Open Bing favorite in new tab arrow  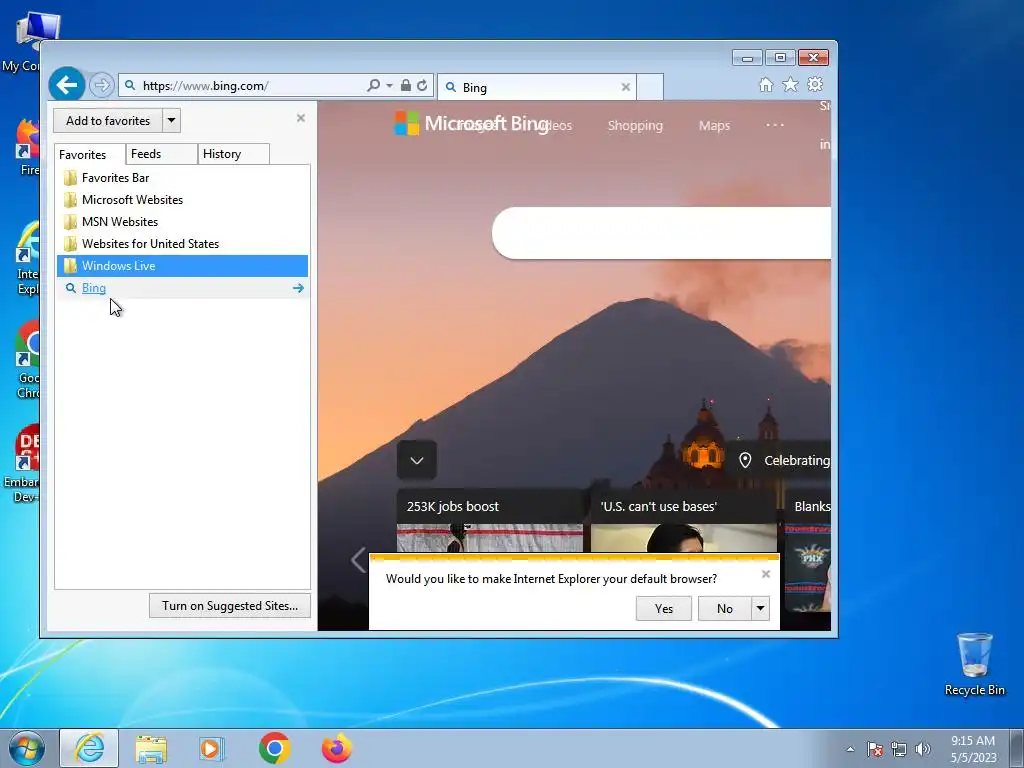[x=298, y=288]
